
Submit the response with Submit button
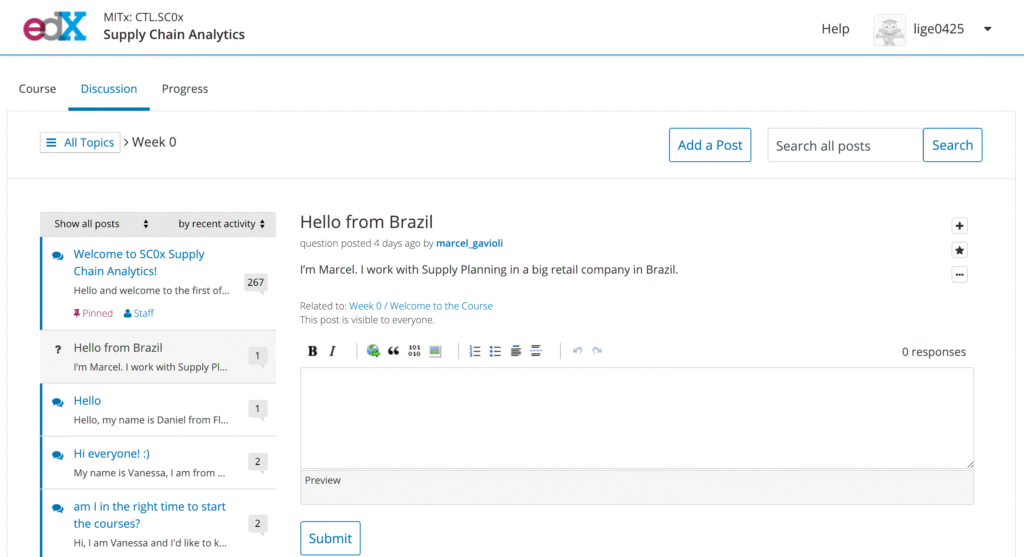330,538
